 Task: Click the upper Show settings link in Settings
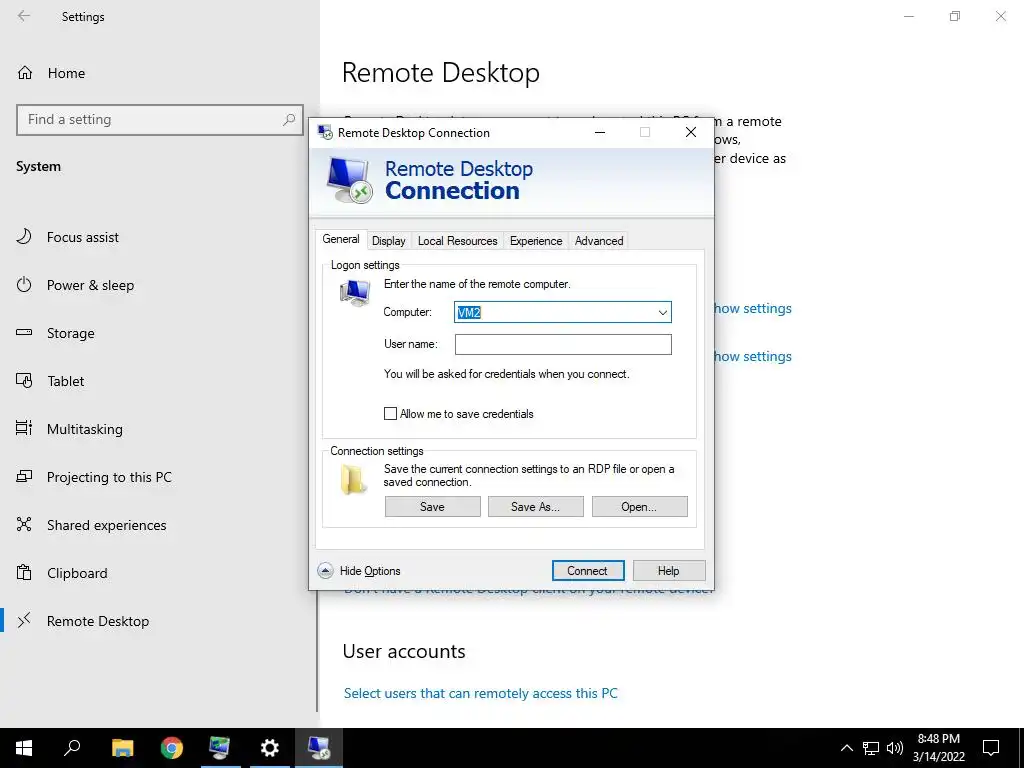point(753,308)
